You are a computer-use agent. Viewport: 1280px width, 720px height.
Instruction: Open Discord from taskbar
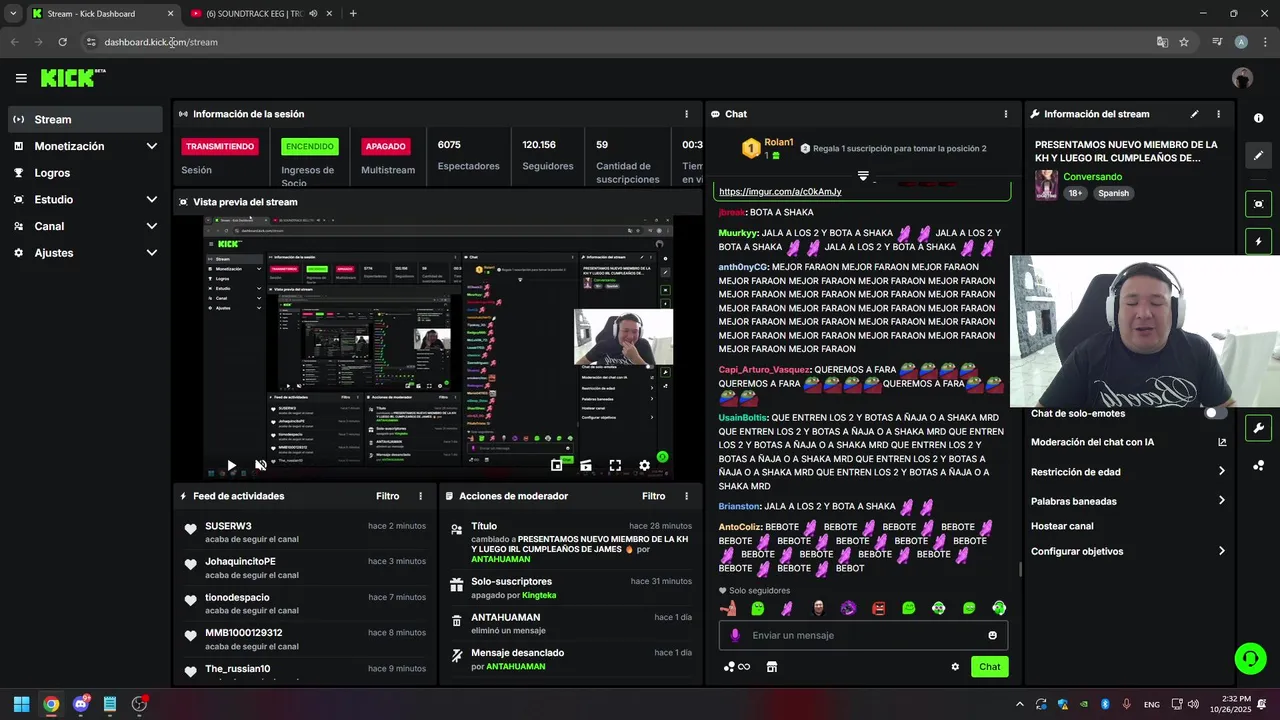pyautogui.click(x=81, y=704)
